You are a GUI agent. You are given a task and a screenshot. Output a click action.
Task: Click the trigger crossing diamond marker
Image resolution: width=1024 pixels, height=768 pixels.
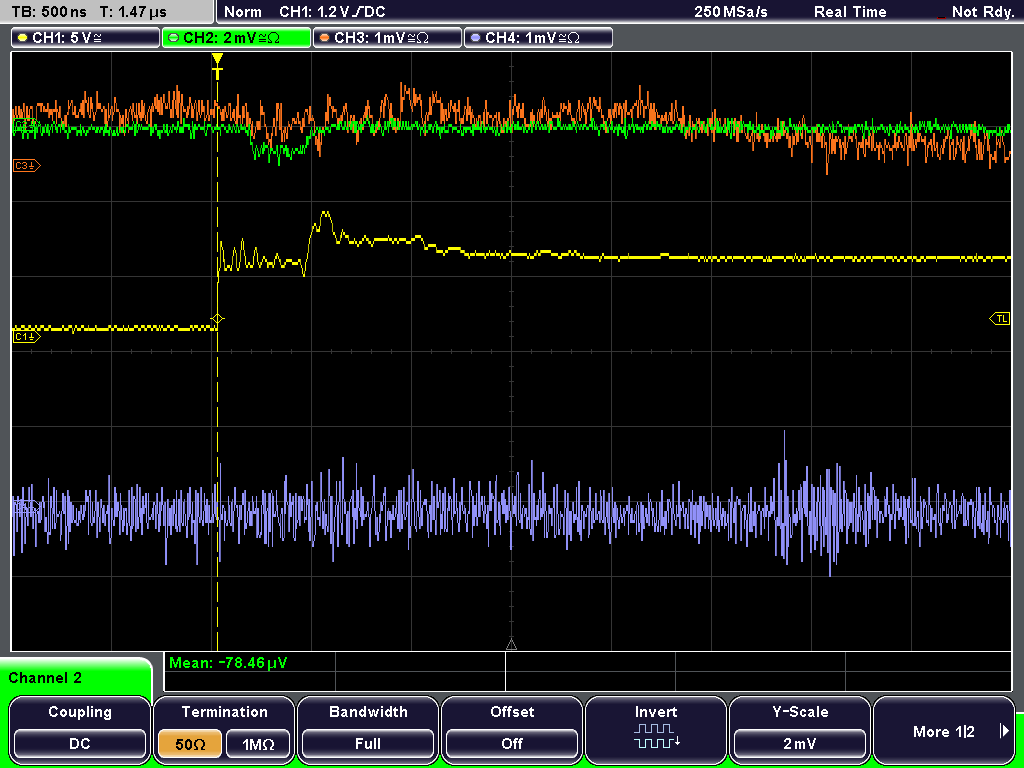tap(217, 319)
